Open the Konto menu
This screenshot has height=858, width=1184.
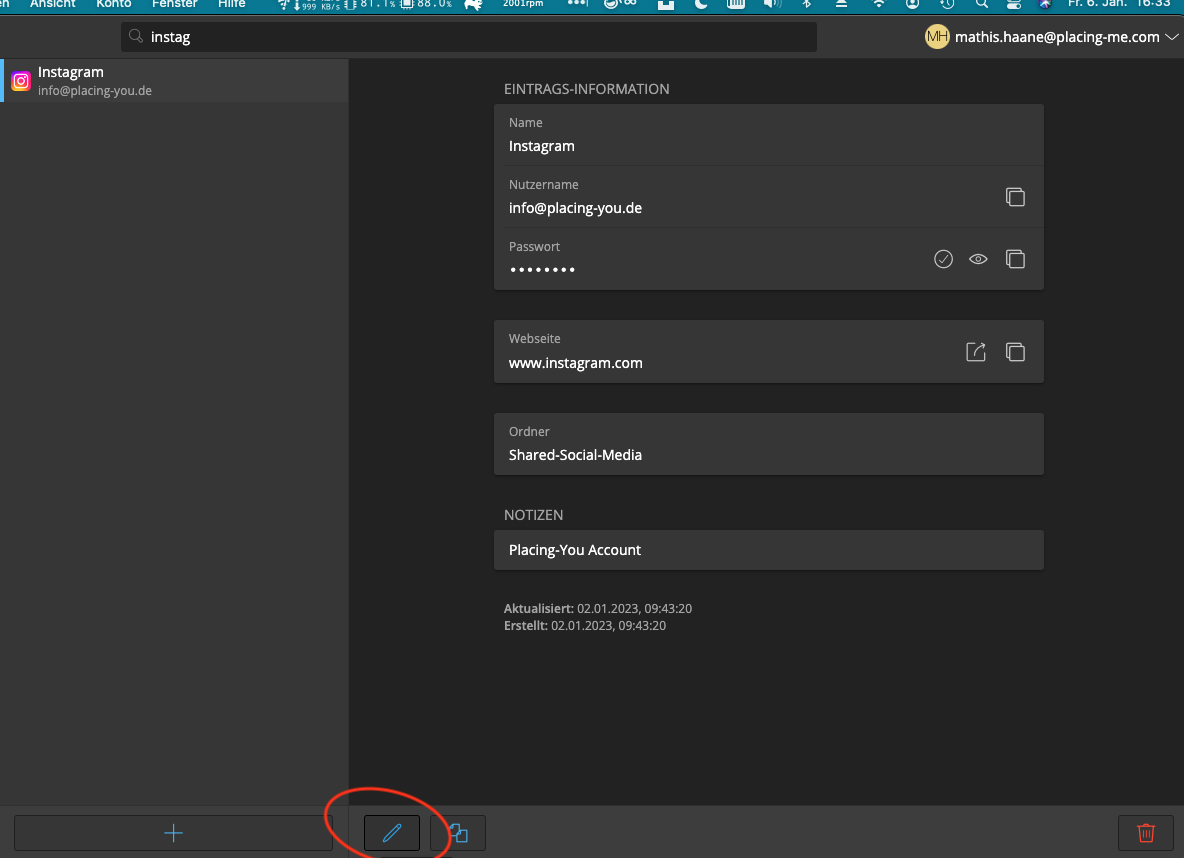[113, 4]
